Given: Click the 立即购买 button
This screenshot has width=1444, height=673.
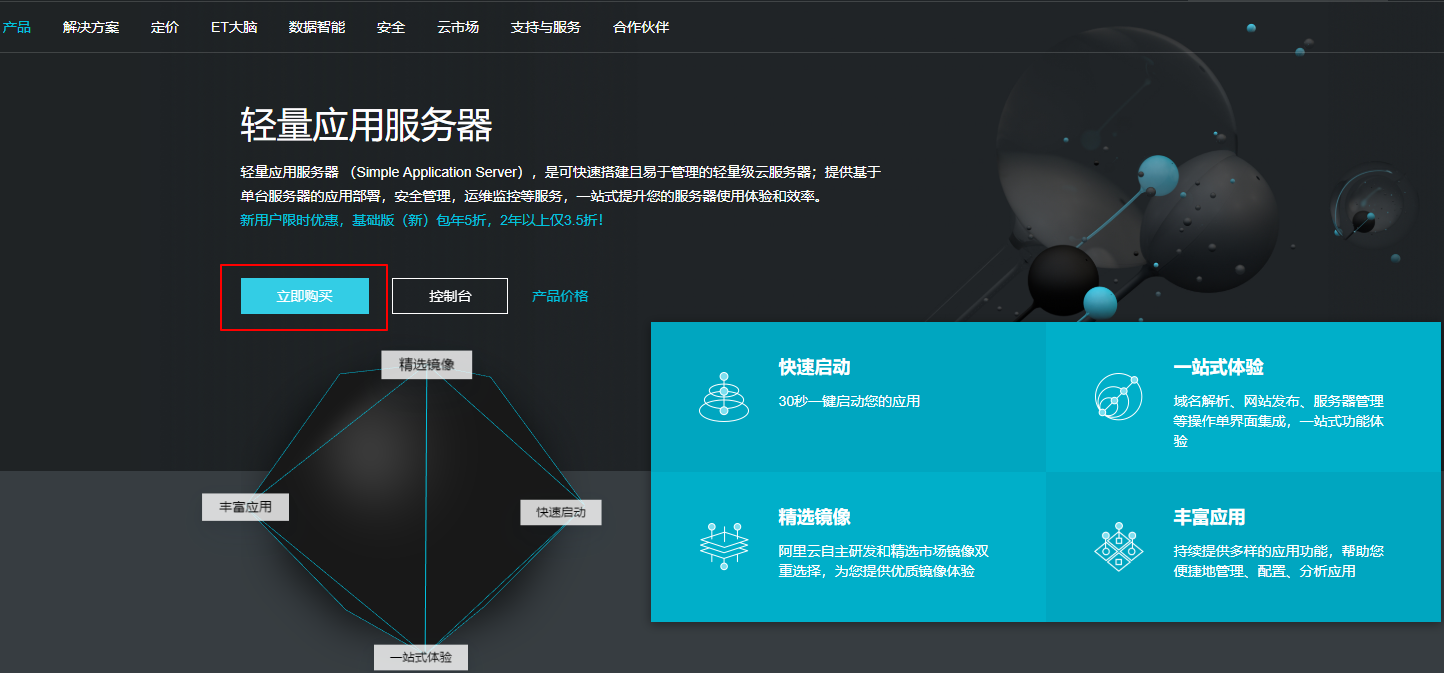Looking at the screenshot, I should (305, 296).
